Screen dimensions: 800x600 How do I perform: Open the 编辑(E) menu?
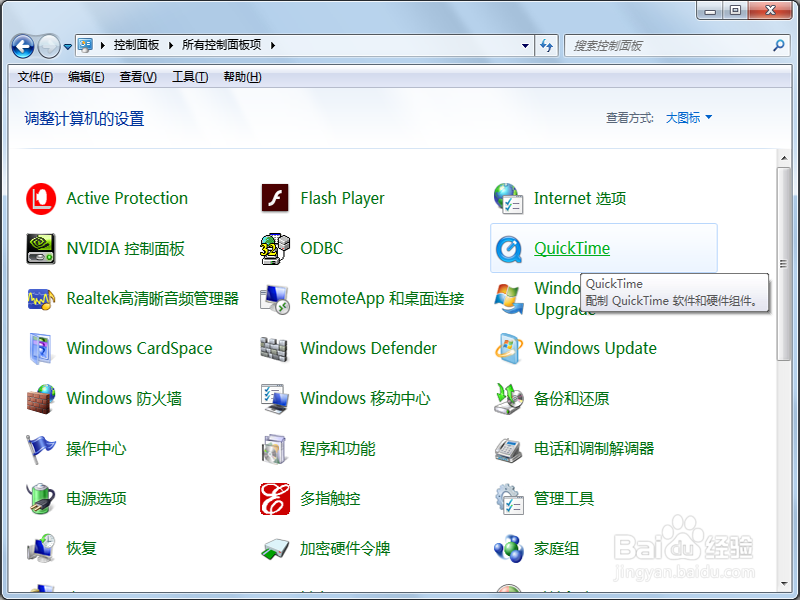tap(86, 77)
